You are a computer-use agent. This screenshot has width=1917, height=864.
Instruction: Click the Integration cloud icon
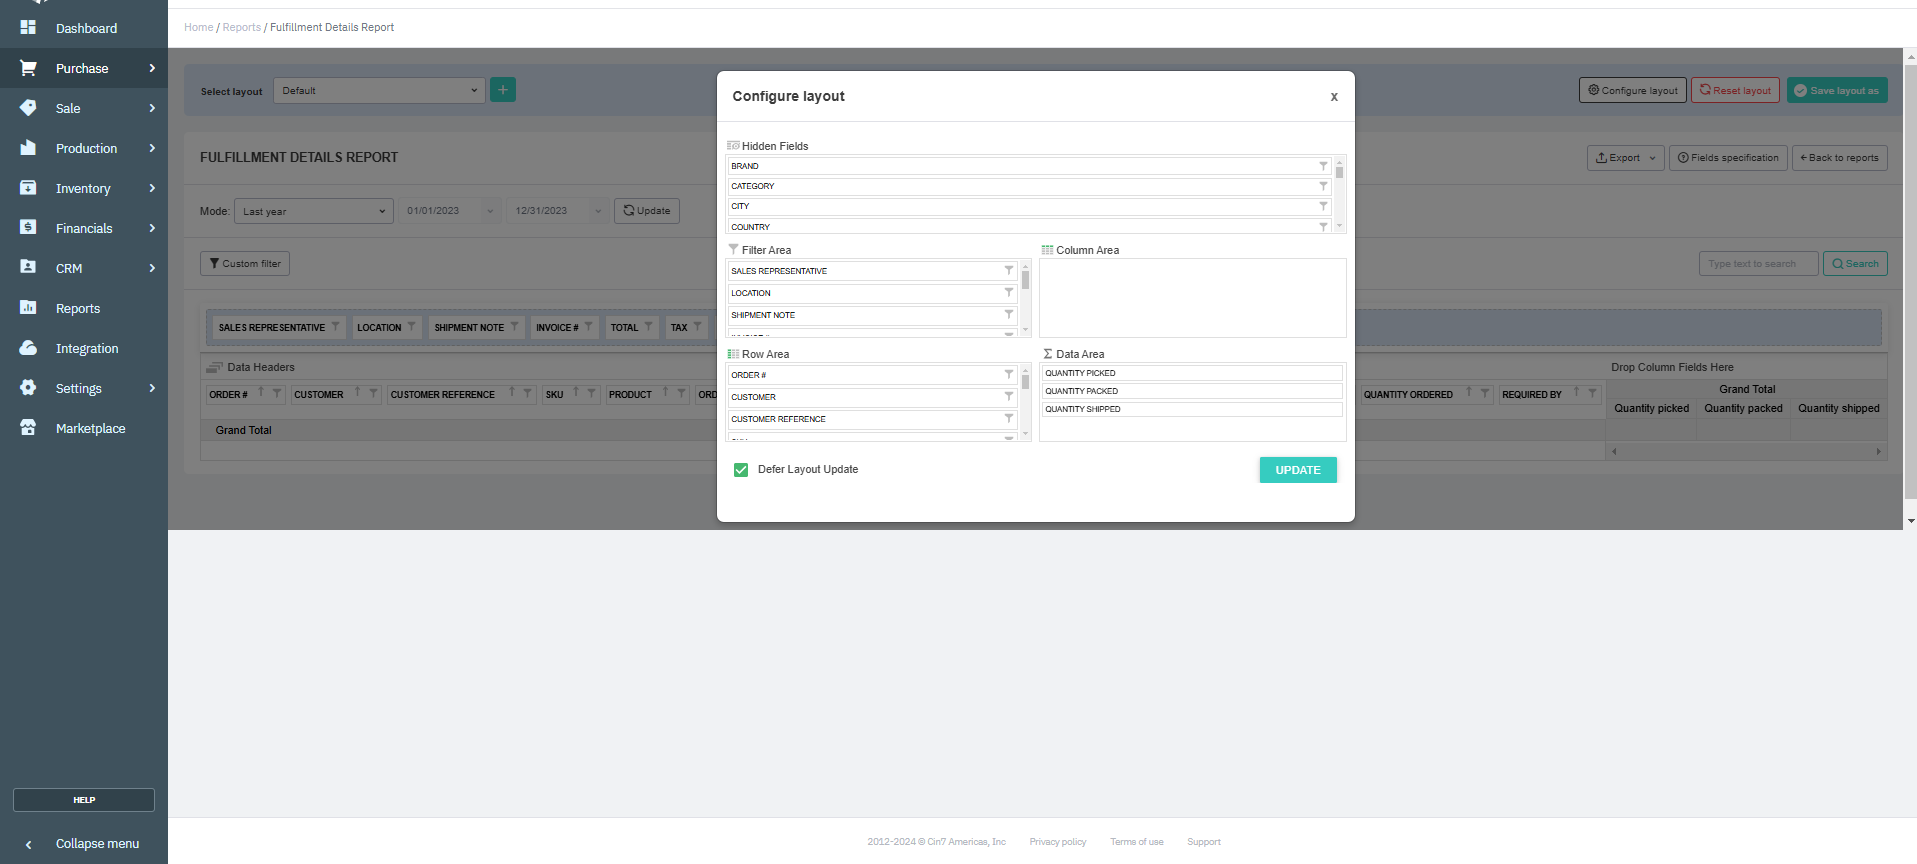pos(28,348)
